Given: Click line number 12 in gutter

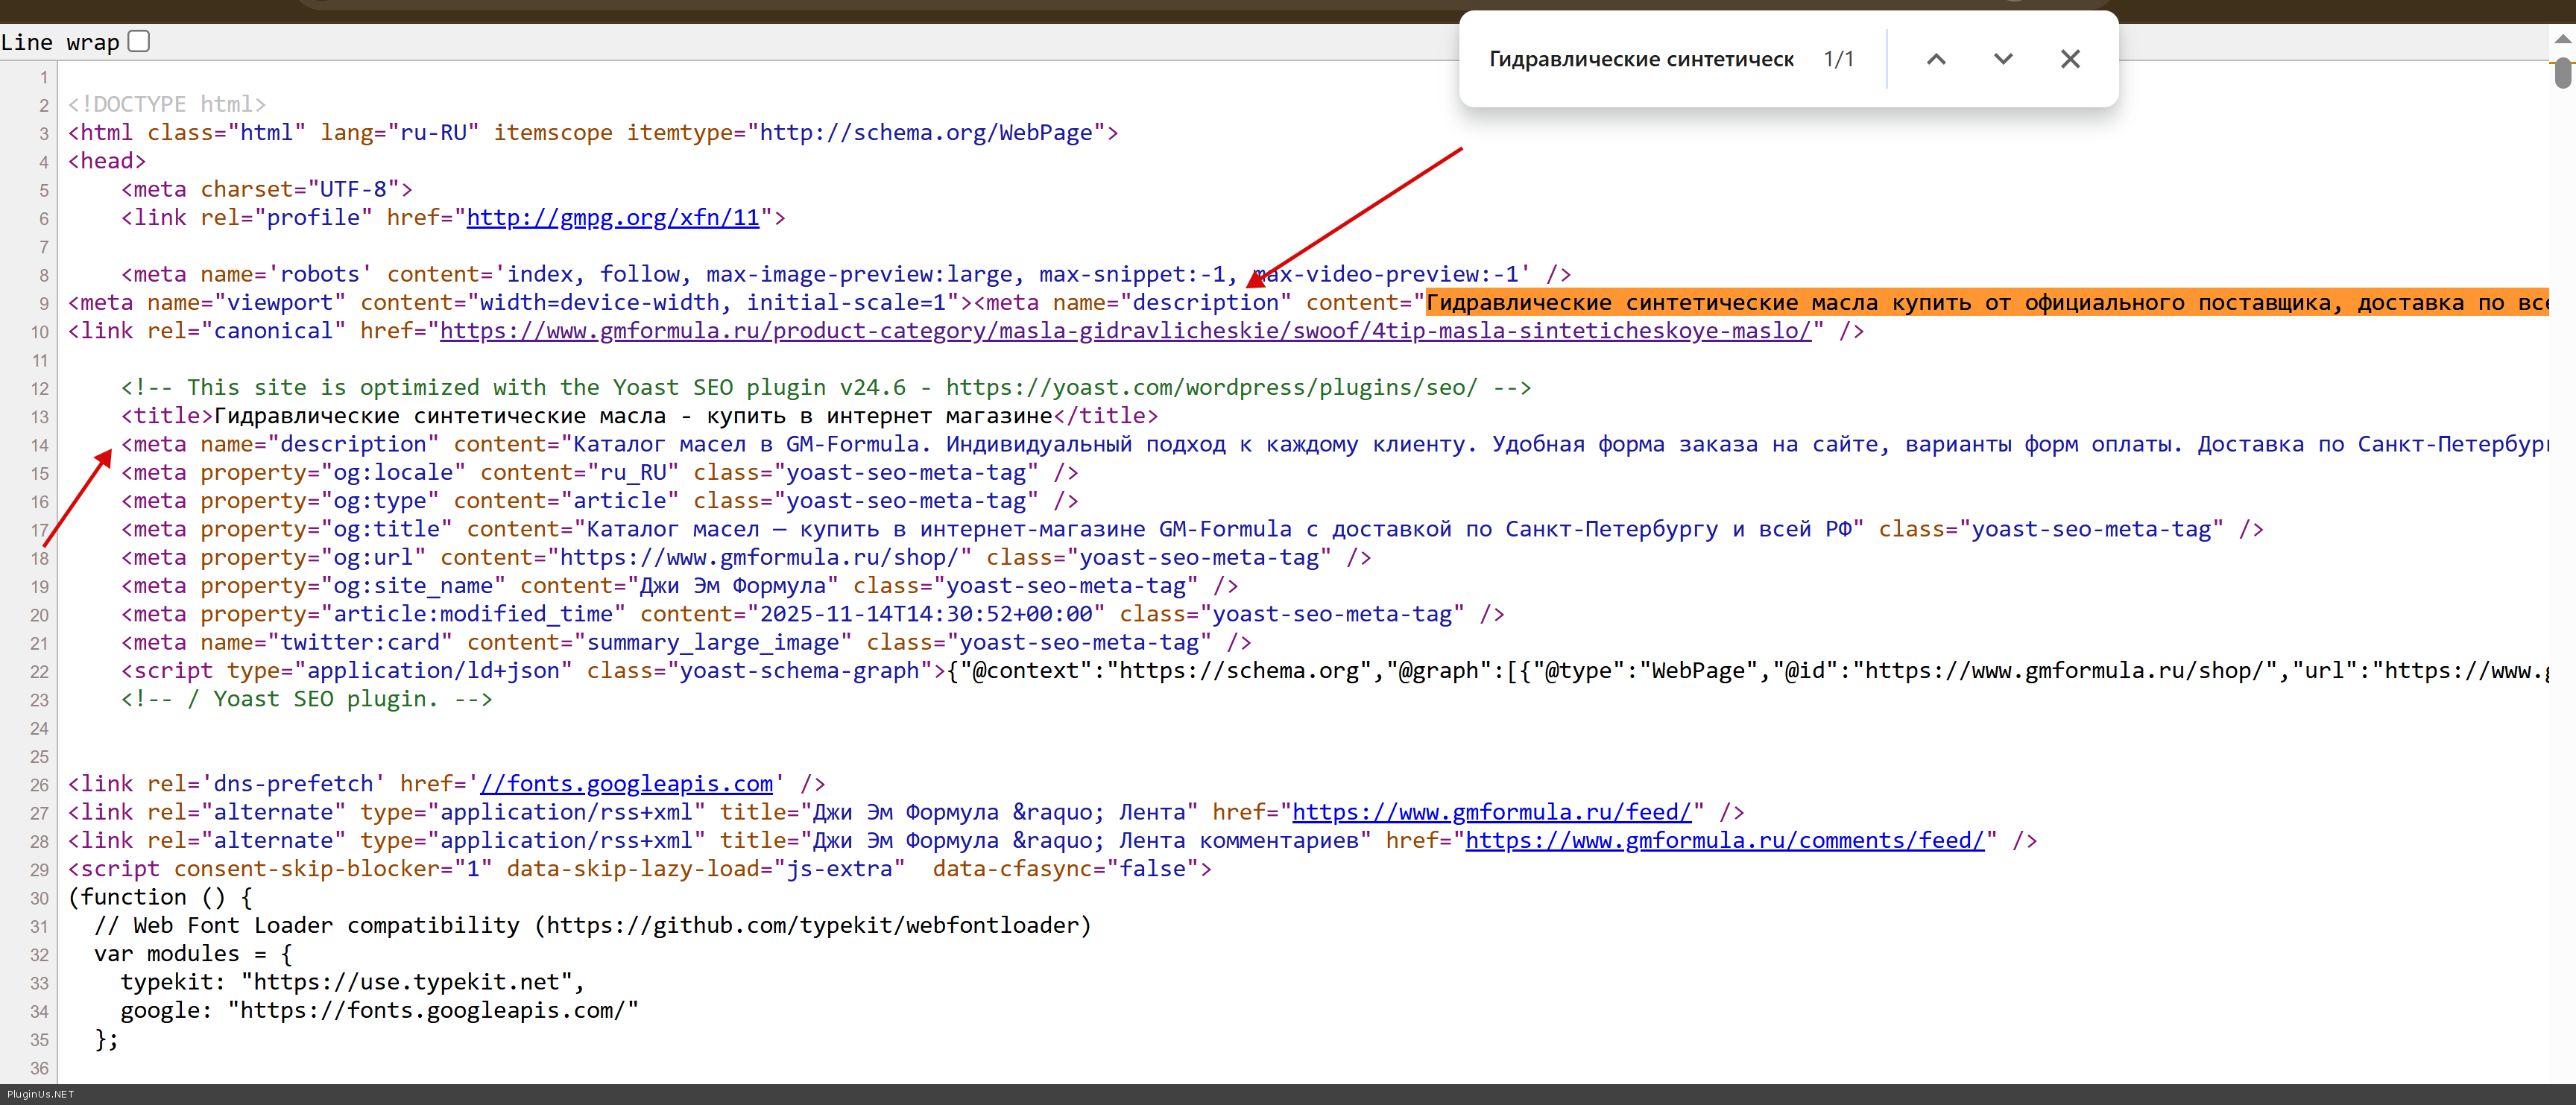Looking at the screenshot, I should point(39,389).
